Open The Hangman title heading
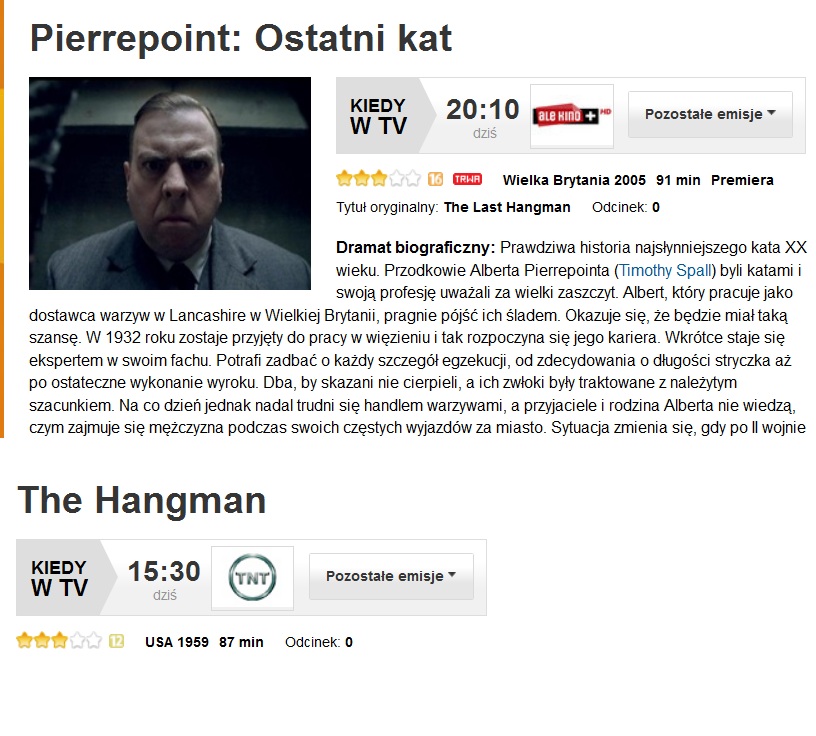Viewport: 816px width, 736px height. (x=142, y=500)
